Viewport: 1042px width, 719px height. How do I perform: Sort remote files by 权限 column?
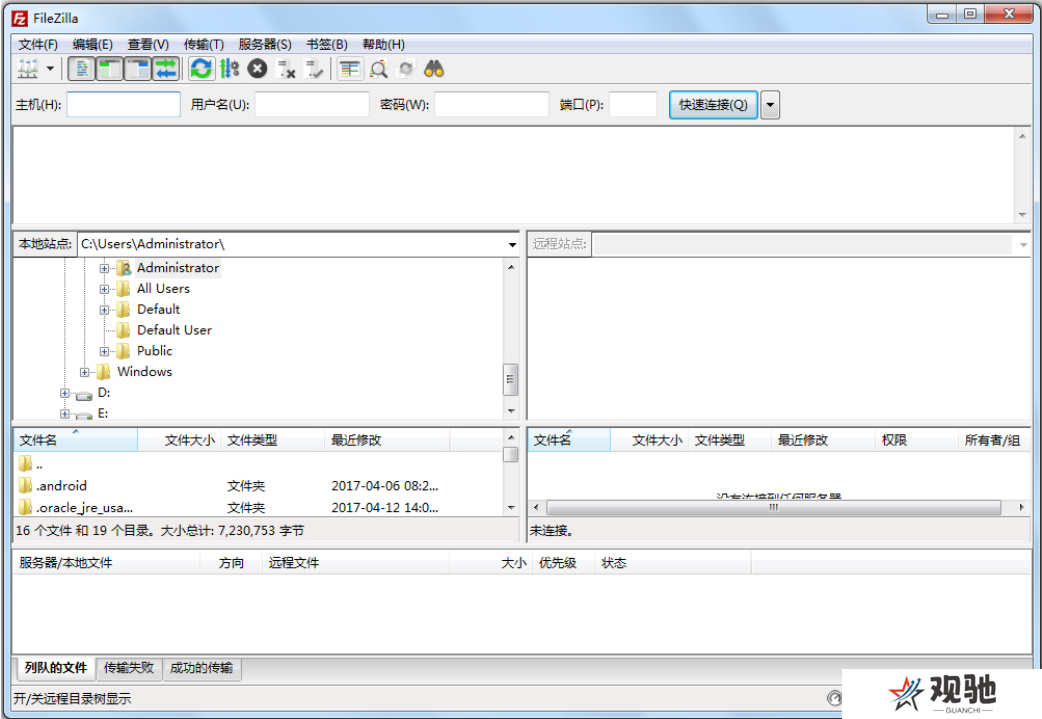tap(916, 440)
